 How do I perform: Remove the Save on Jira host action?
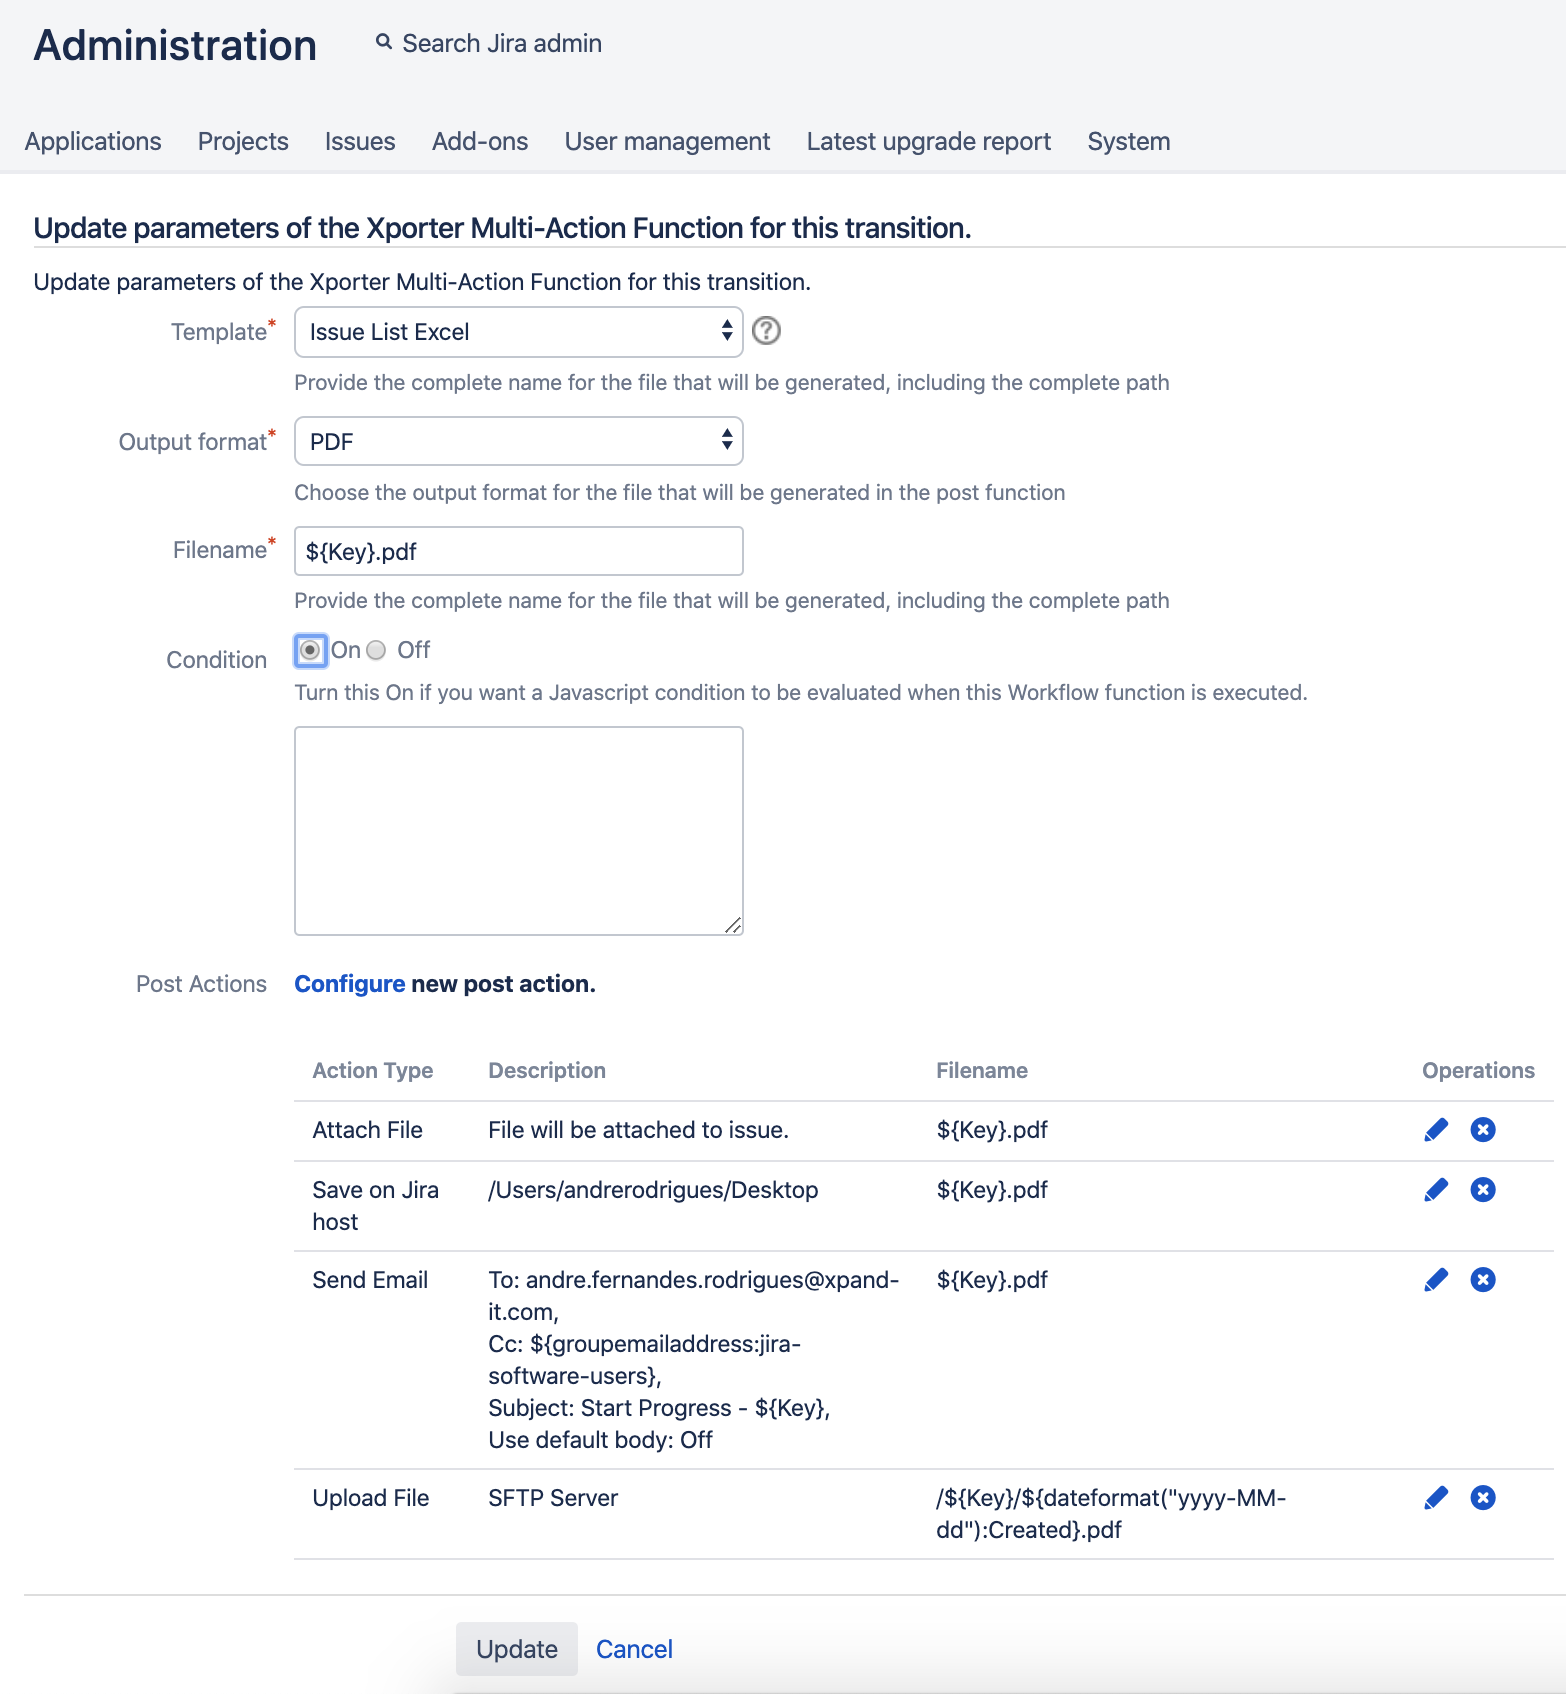(1483, 1190)
